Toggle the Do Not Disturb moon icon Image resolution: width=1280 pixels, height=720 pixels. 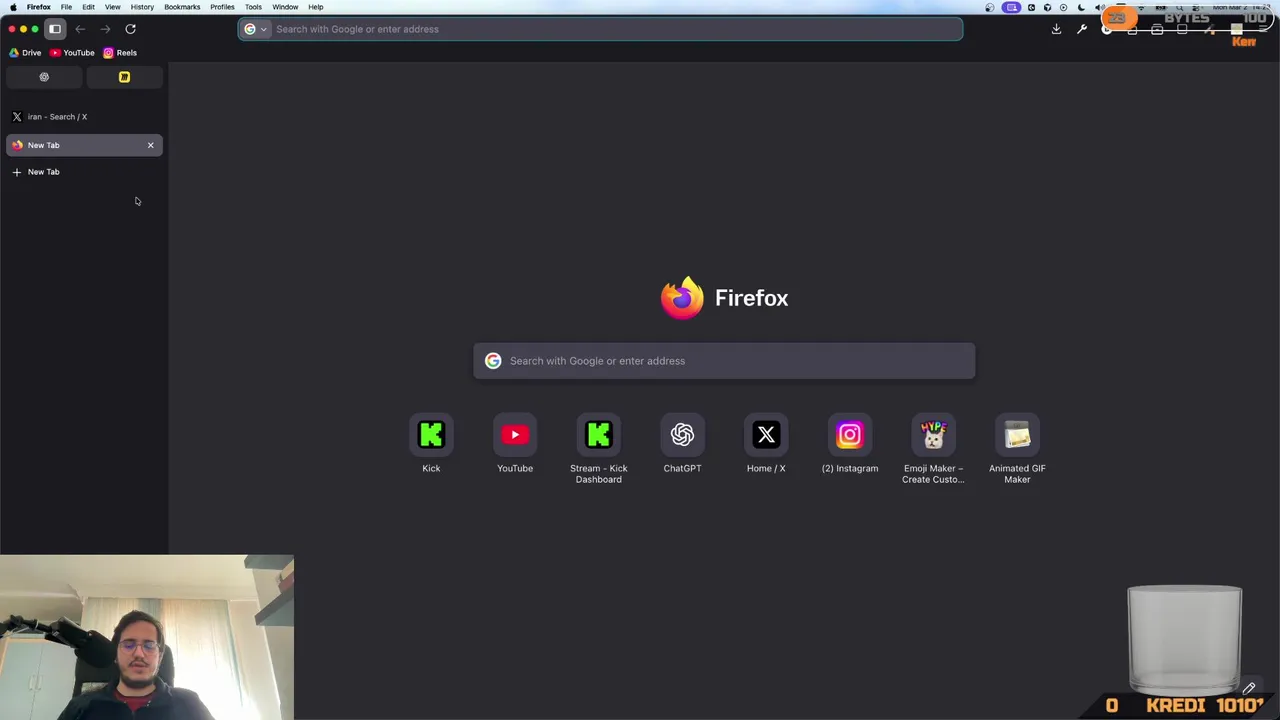click(1080, 7)
